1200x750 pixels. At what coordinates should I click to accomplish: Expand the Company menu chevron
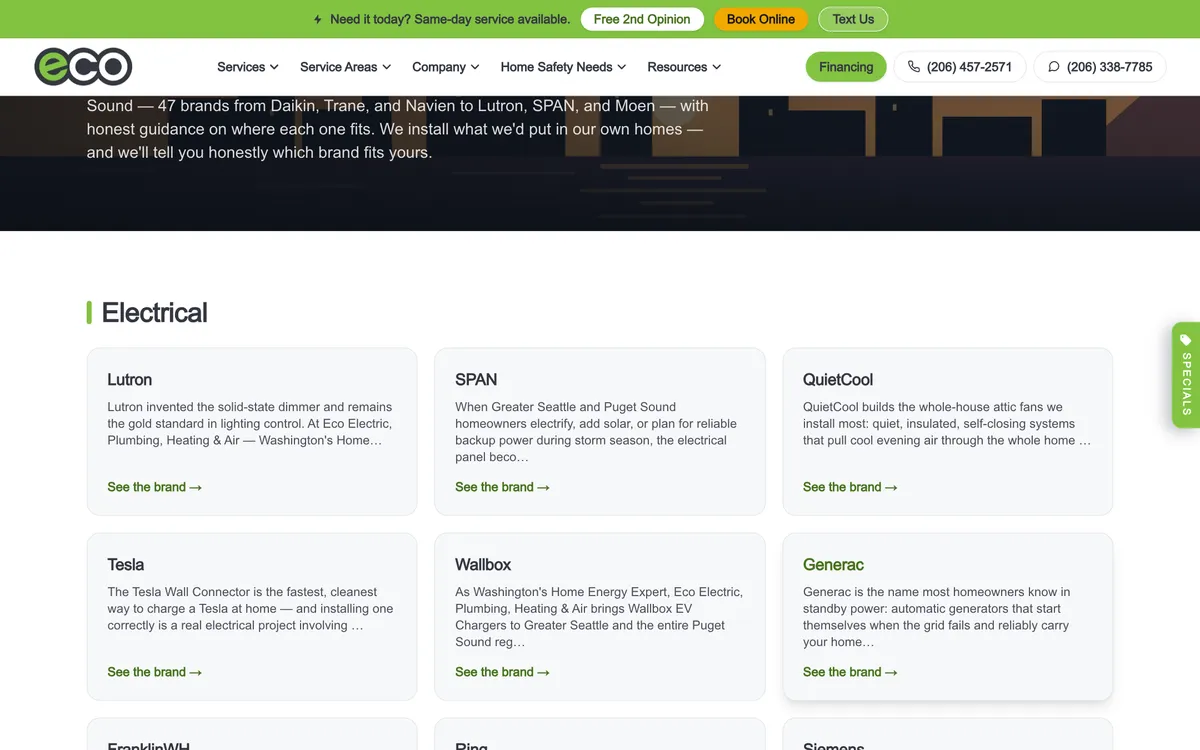475,67
